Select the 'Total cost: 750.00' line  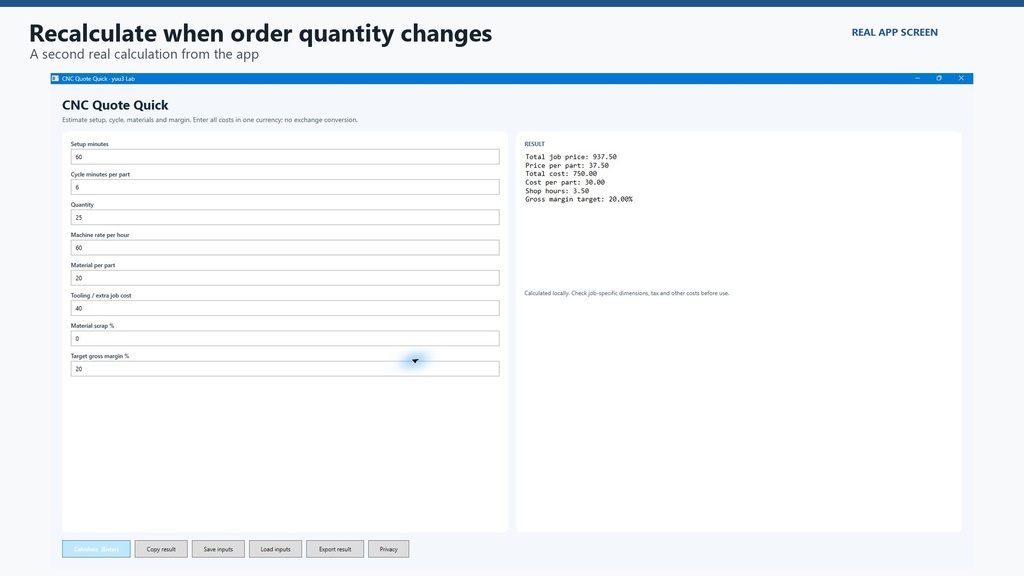coord(561,174)
